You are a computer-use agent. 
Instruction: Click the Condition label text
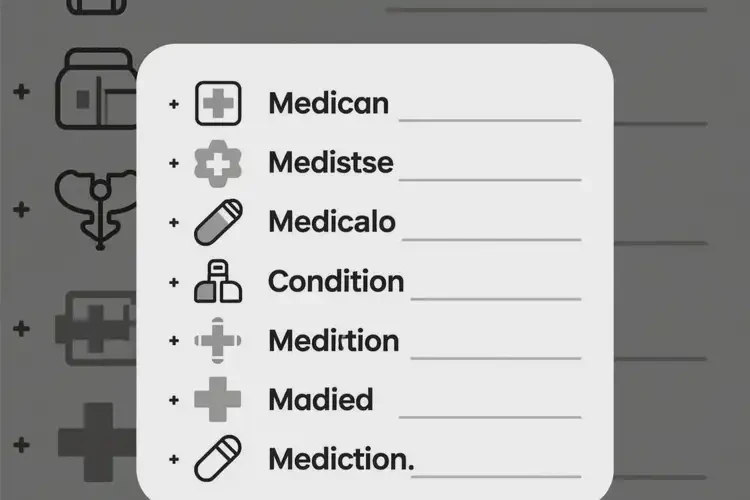(x=336, y=282)
